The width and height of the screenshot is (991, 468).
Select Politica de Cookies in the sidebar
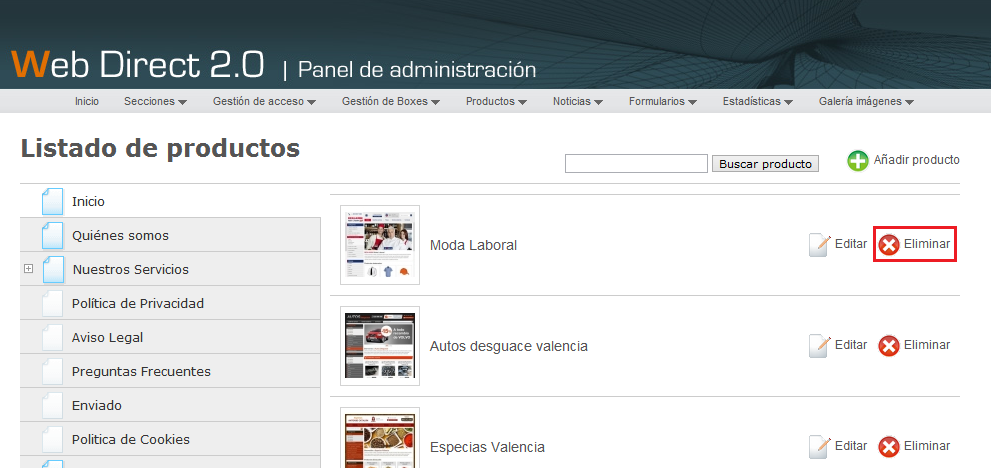[x=131, y=440]
